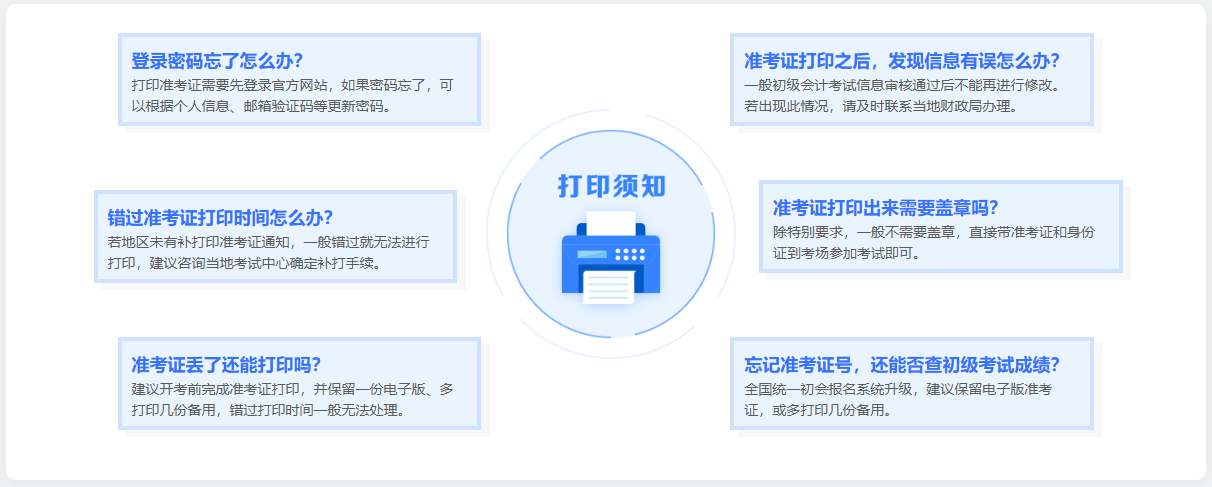Click line 证到考场参加考试即可。

[845, 253]
